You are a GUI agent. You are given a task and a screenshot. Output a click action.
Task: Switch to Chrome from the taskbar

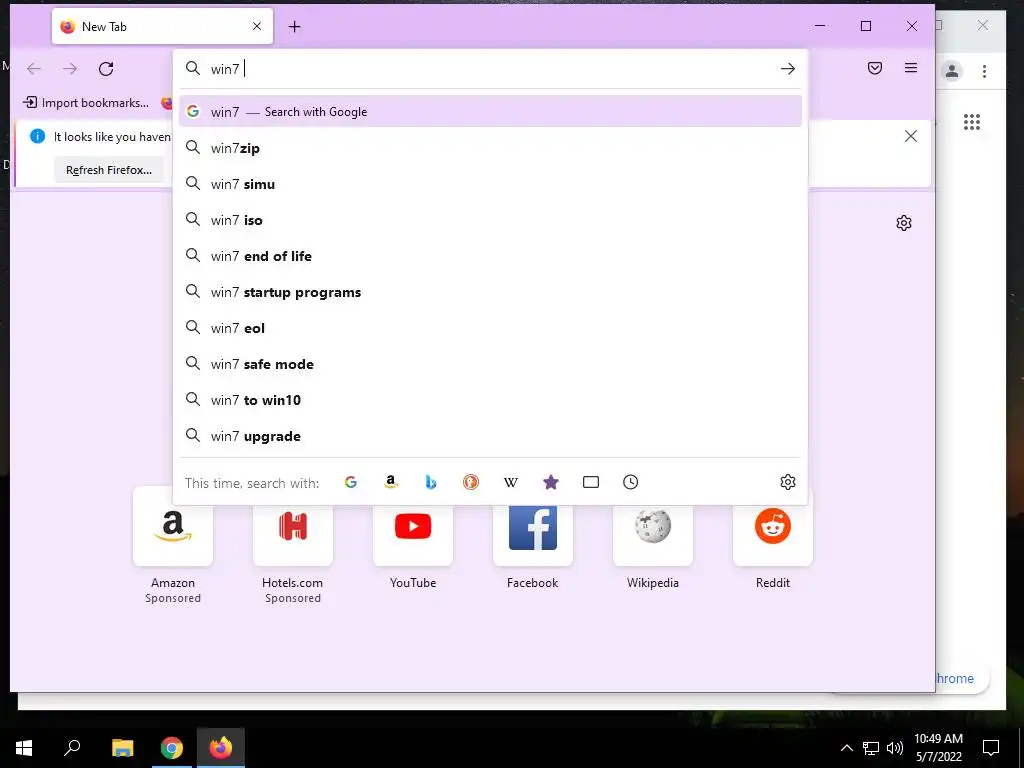click(x=172, y=748)
